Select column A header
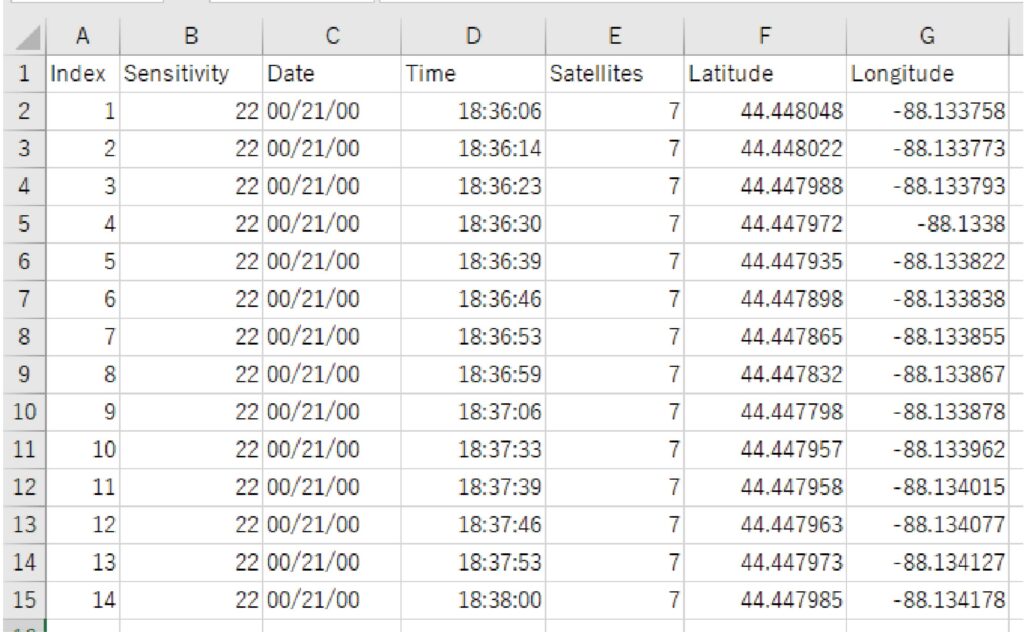The height and width of the screenshot is (632, 1024). [x=83, y=36]
